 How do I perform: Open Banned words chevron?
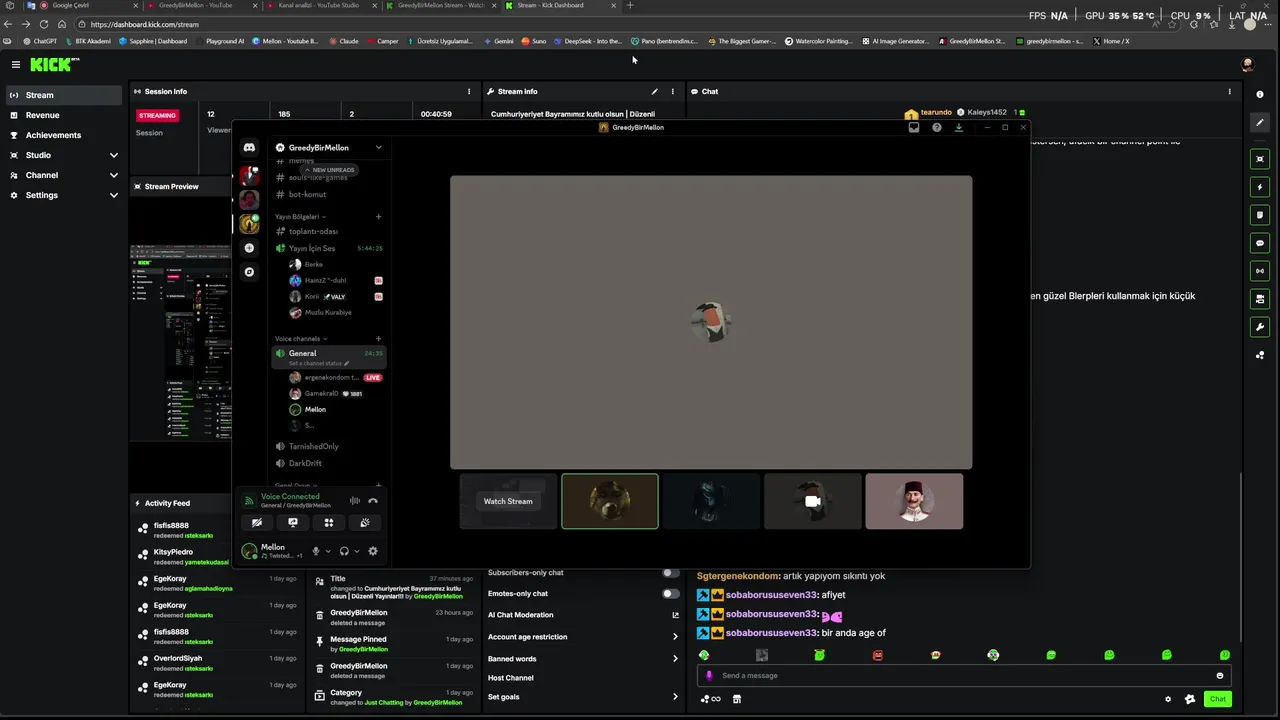675,659
